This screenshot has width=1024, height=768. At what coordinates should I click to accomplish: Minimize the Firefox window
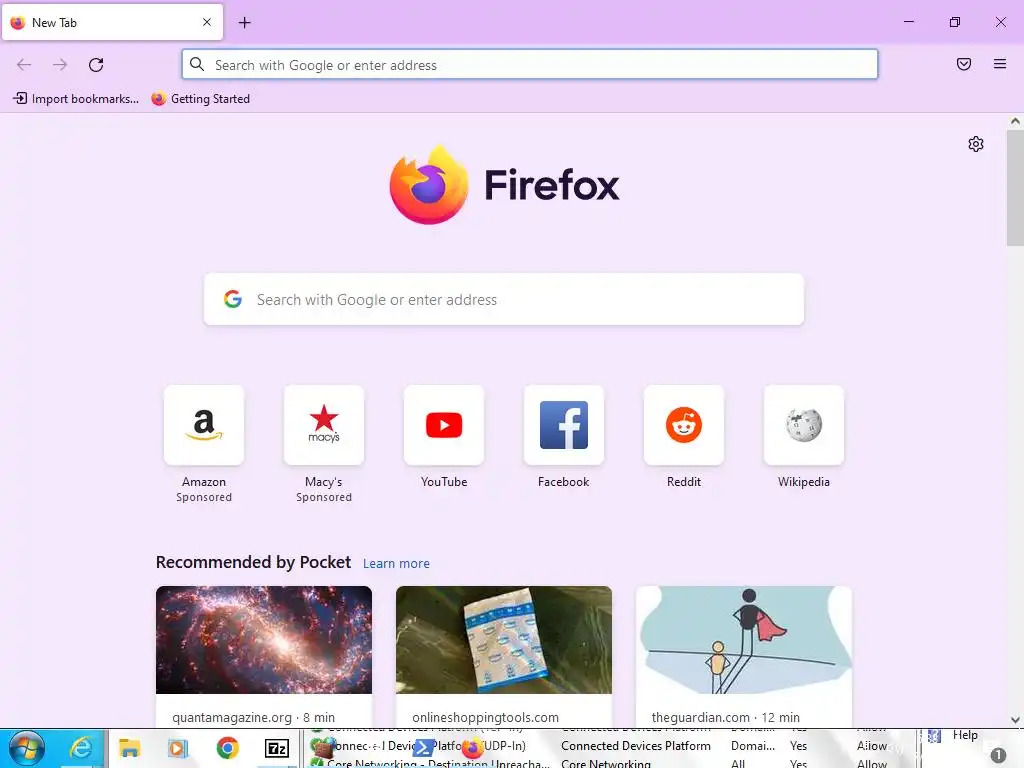[908, 22]
